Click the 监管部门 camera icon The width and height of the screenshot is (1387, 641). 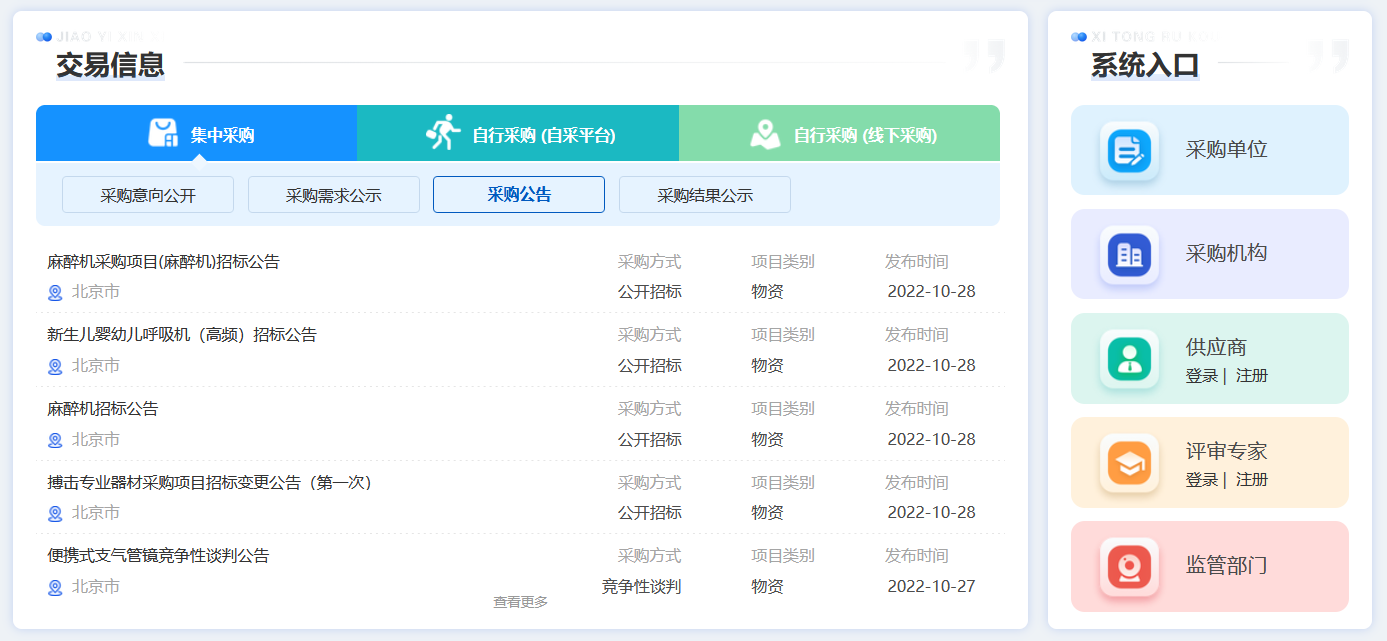[1129, 567]
